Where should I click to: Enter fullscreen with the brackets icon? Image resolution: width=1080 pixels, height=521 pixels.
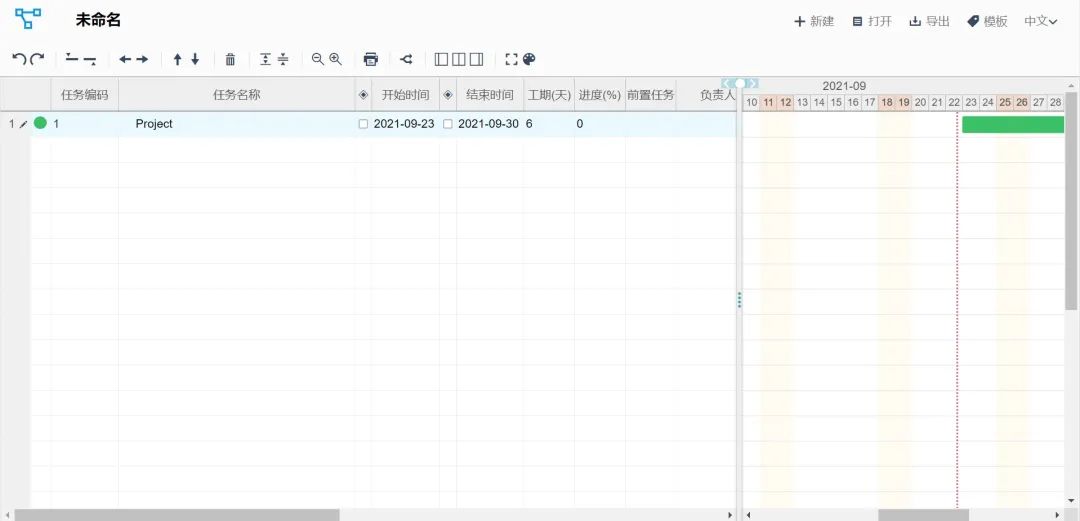click(x=511, y=59)
